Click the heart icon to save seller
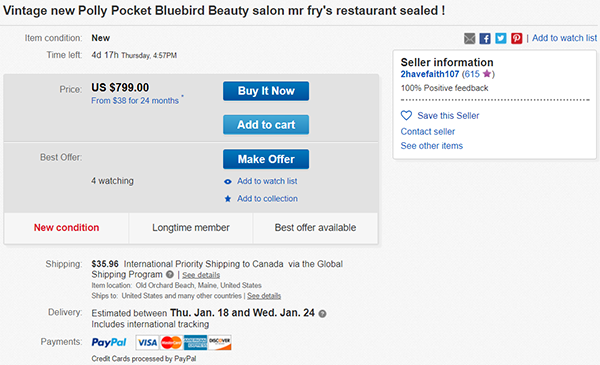The height and width of the screenshot is (365, 600). 406,116
